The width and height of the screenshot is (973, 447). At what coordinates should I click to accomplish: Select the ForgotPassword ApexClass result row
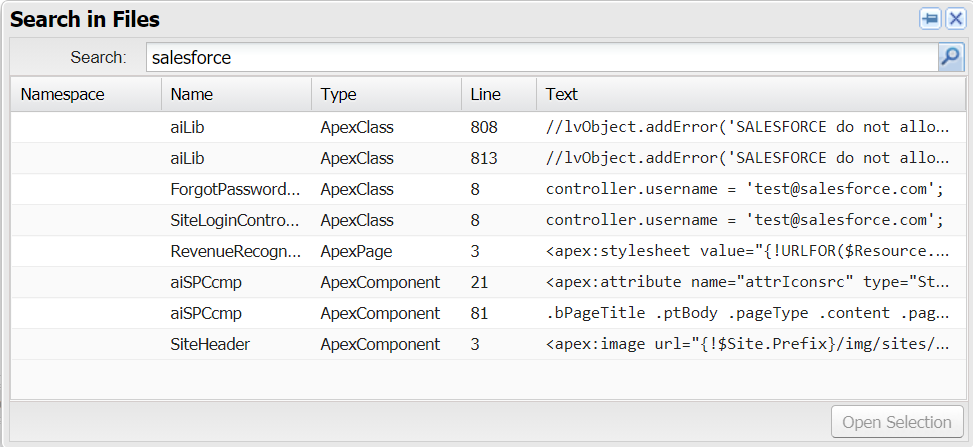[235, 189]
